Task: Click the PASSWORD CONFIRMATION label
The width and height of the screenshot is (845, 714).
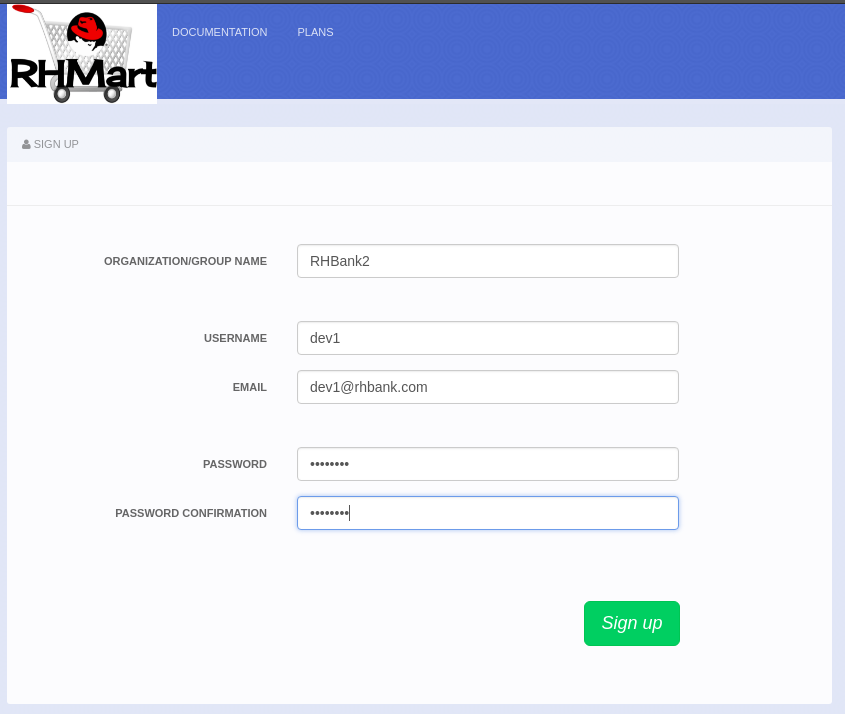Action: (x=191, y=513)
